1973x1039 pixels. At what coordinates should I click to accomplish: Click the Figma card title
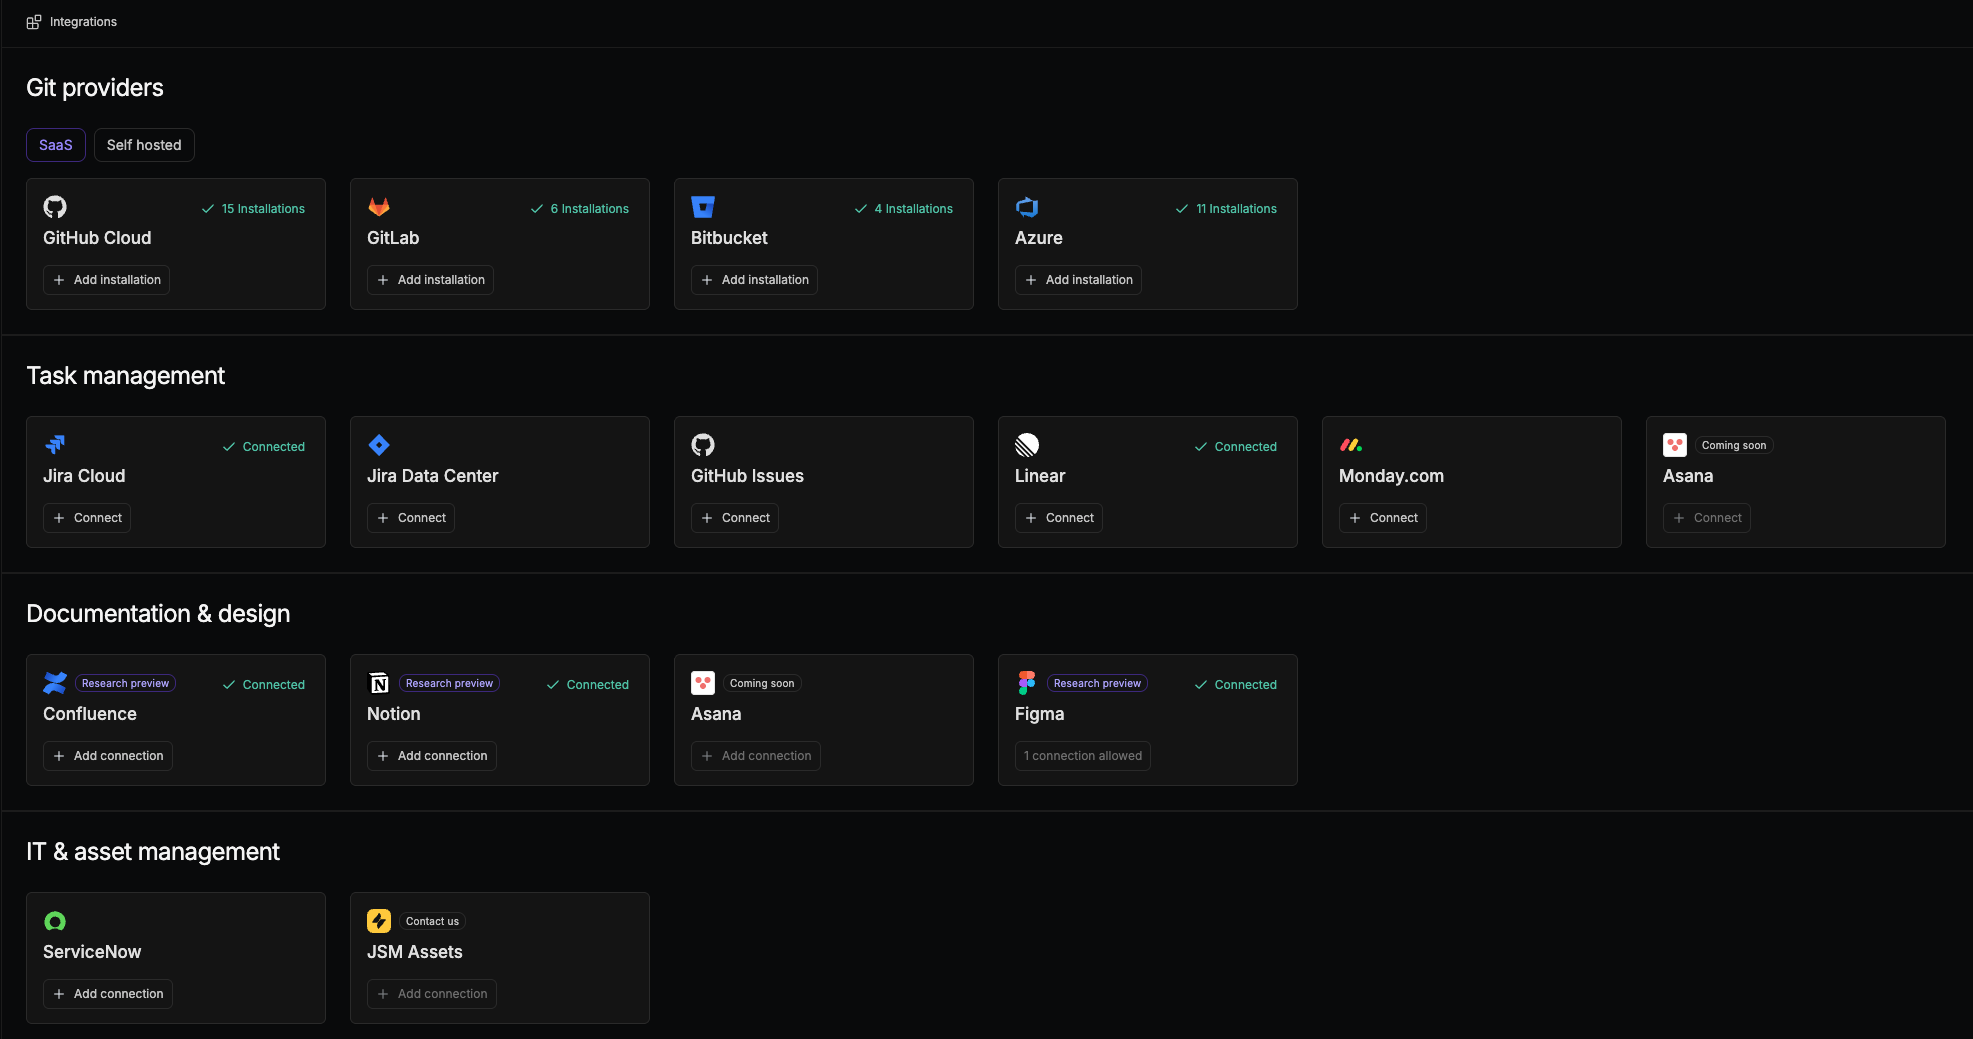tap(1040, 714)
